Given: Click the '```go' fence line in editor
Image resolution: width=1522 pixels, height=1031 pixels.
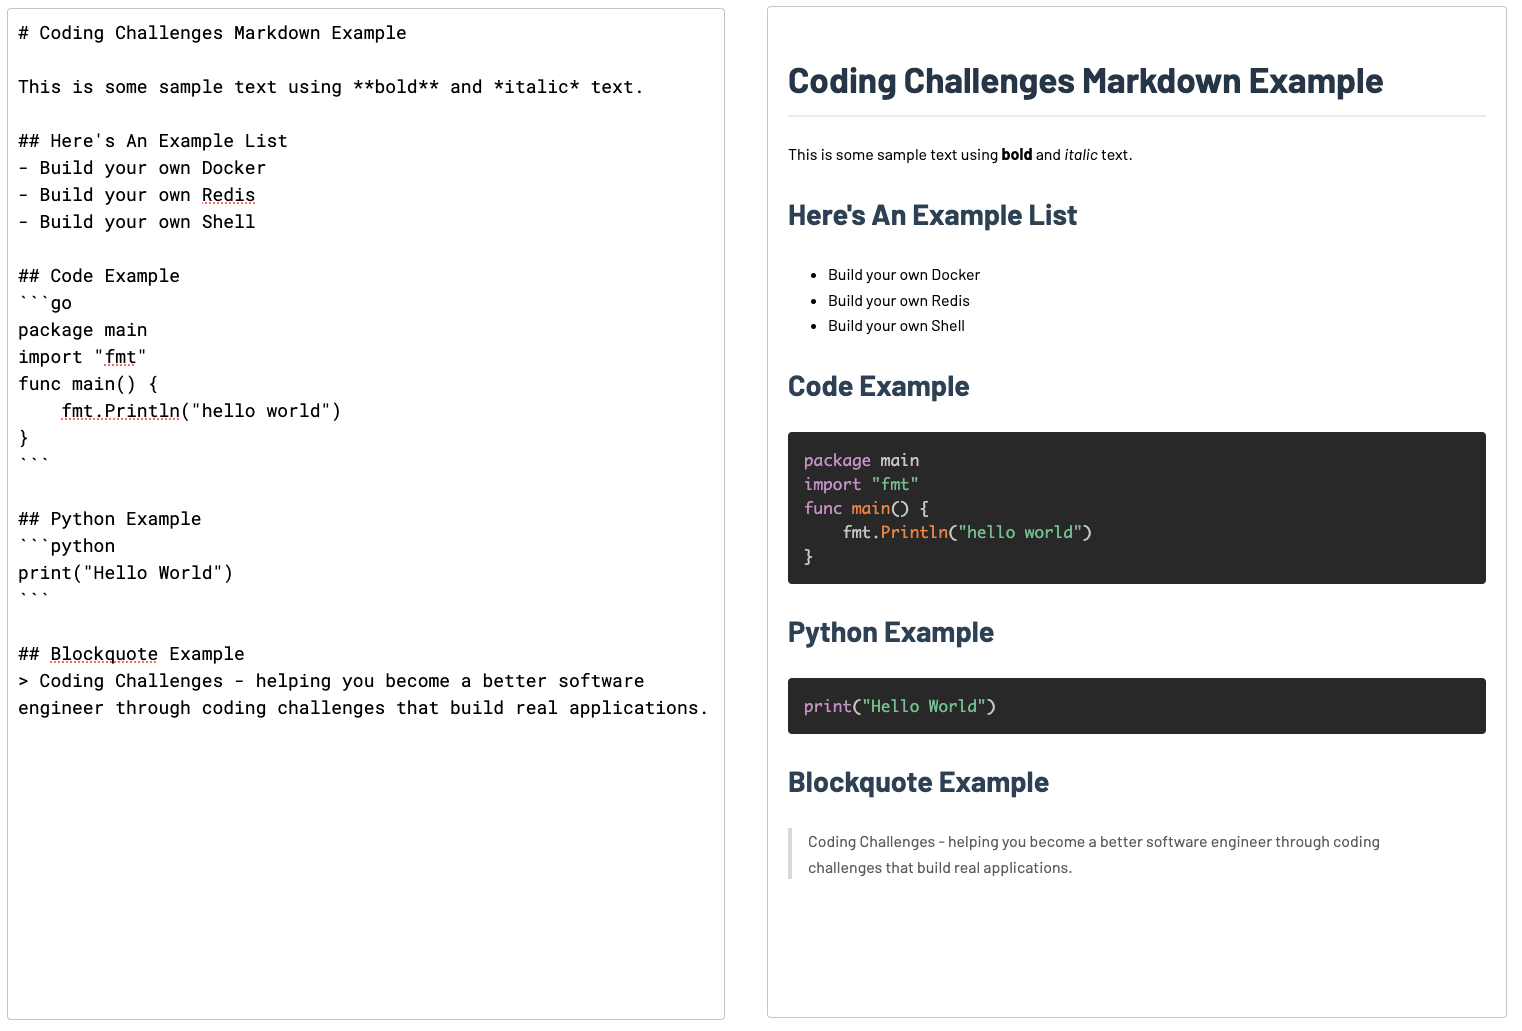Looking at the screenshot, I should pos(45,303).
